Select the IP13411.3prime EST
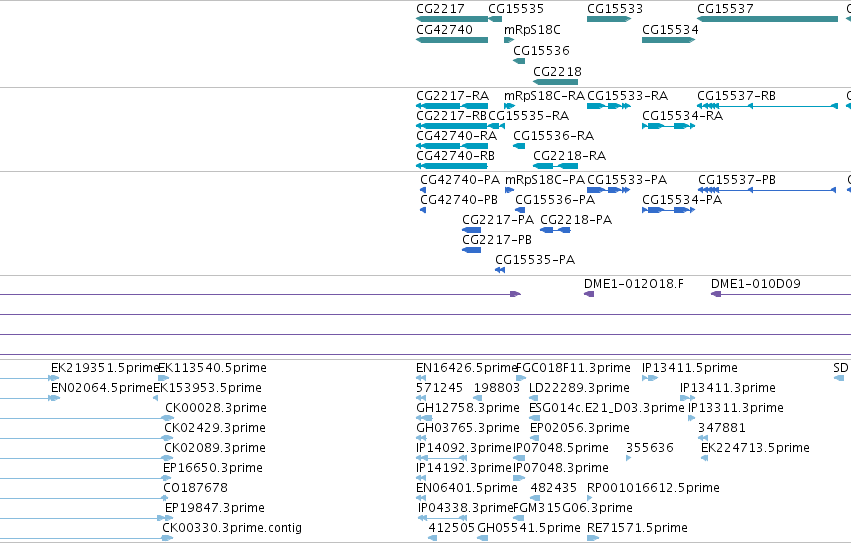851x543 pixels. pos(688,399)
